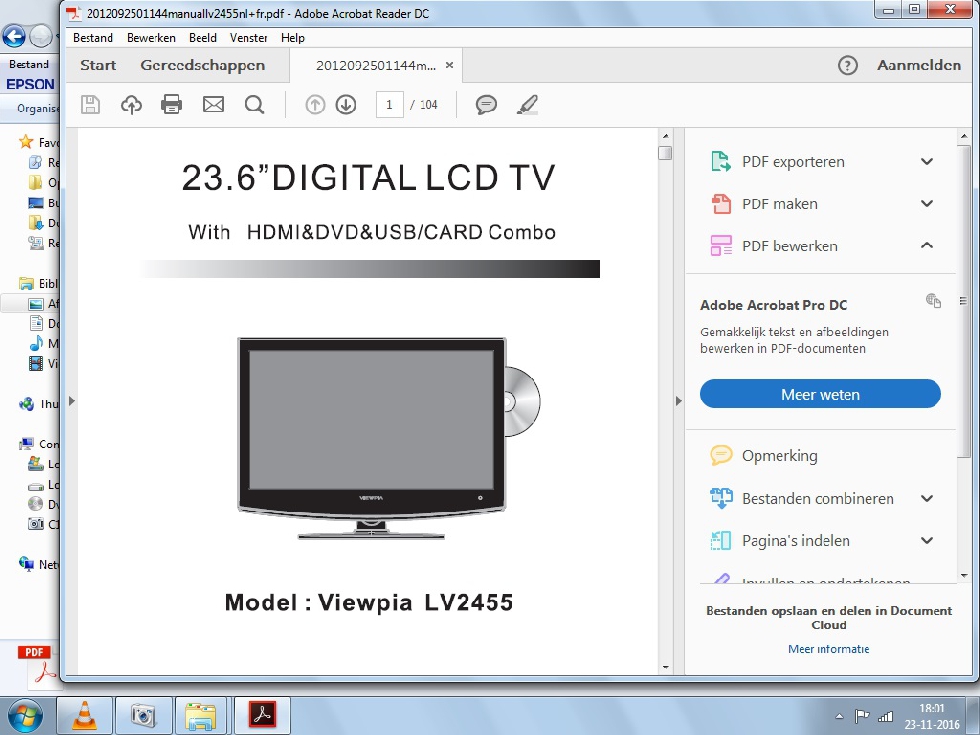Click document scrollbar down arrow
The width and height of the screenshot is (980, 735).
pyautogui.click(x=665, y=667)
